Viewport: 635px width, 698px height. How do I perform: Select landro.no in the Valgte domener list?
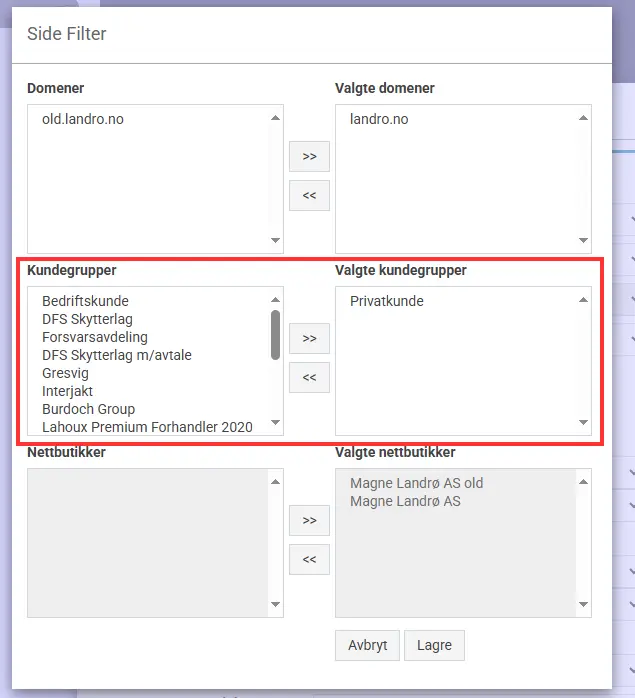(379, 119)
